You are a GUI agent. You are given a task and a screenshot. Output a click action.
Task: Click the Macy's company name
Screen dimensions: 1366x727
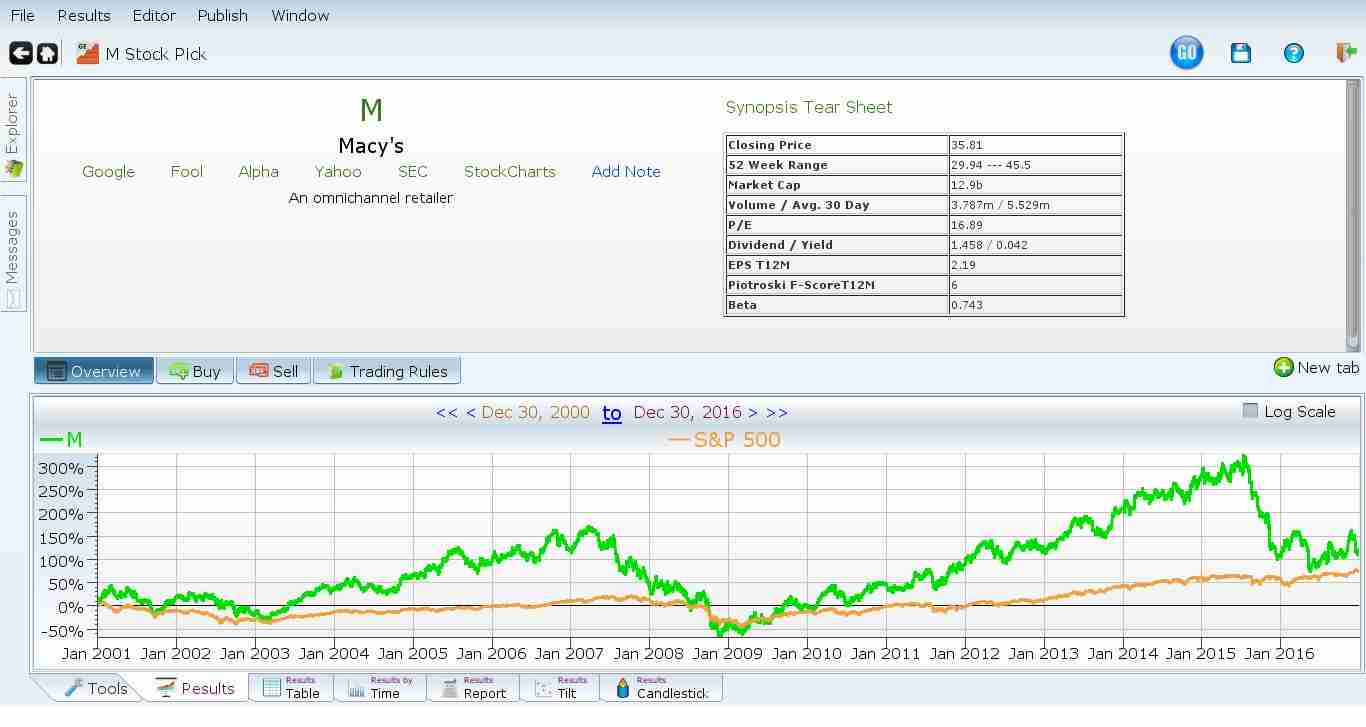point(371,146)
